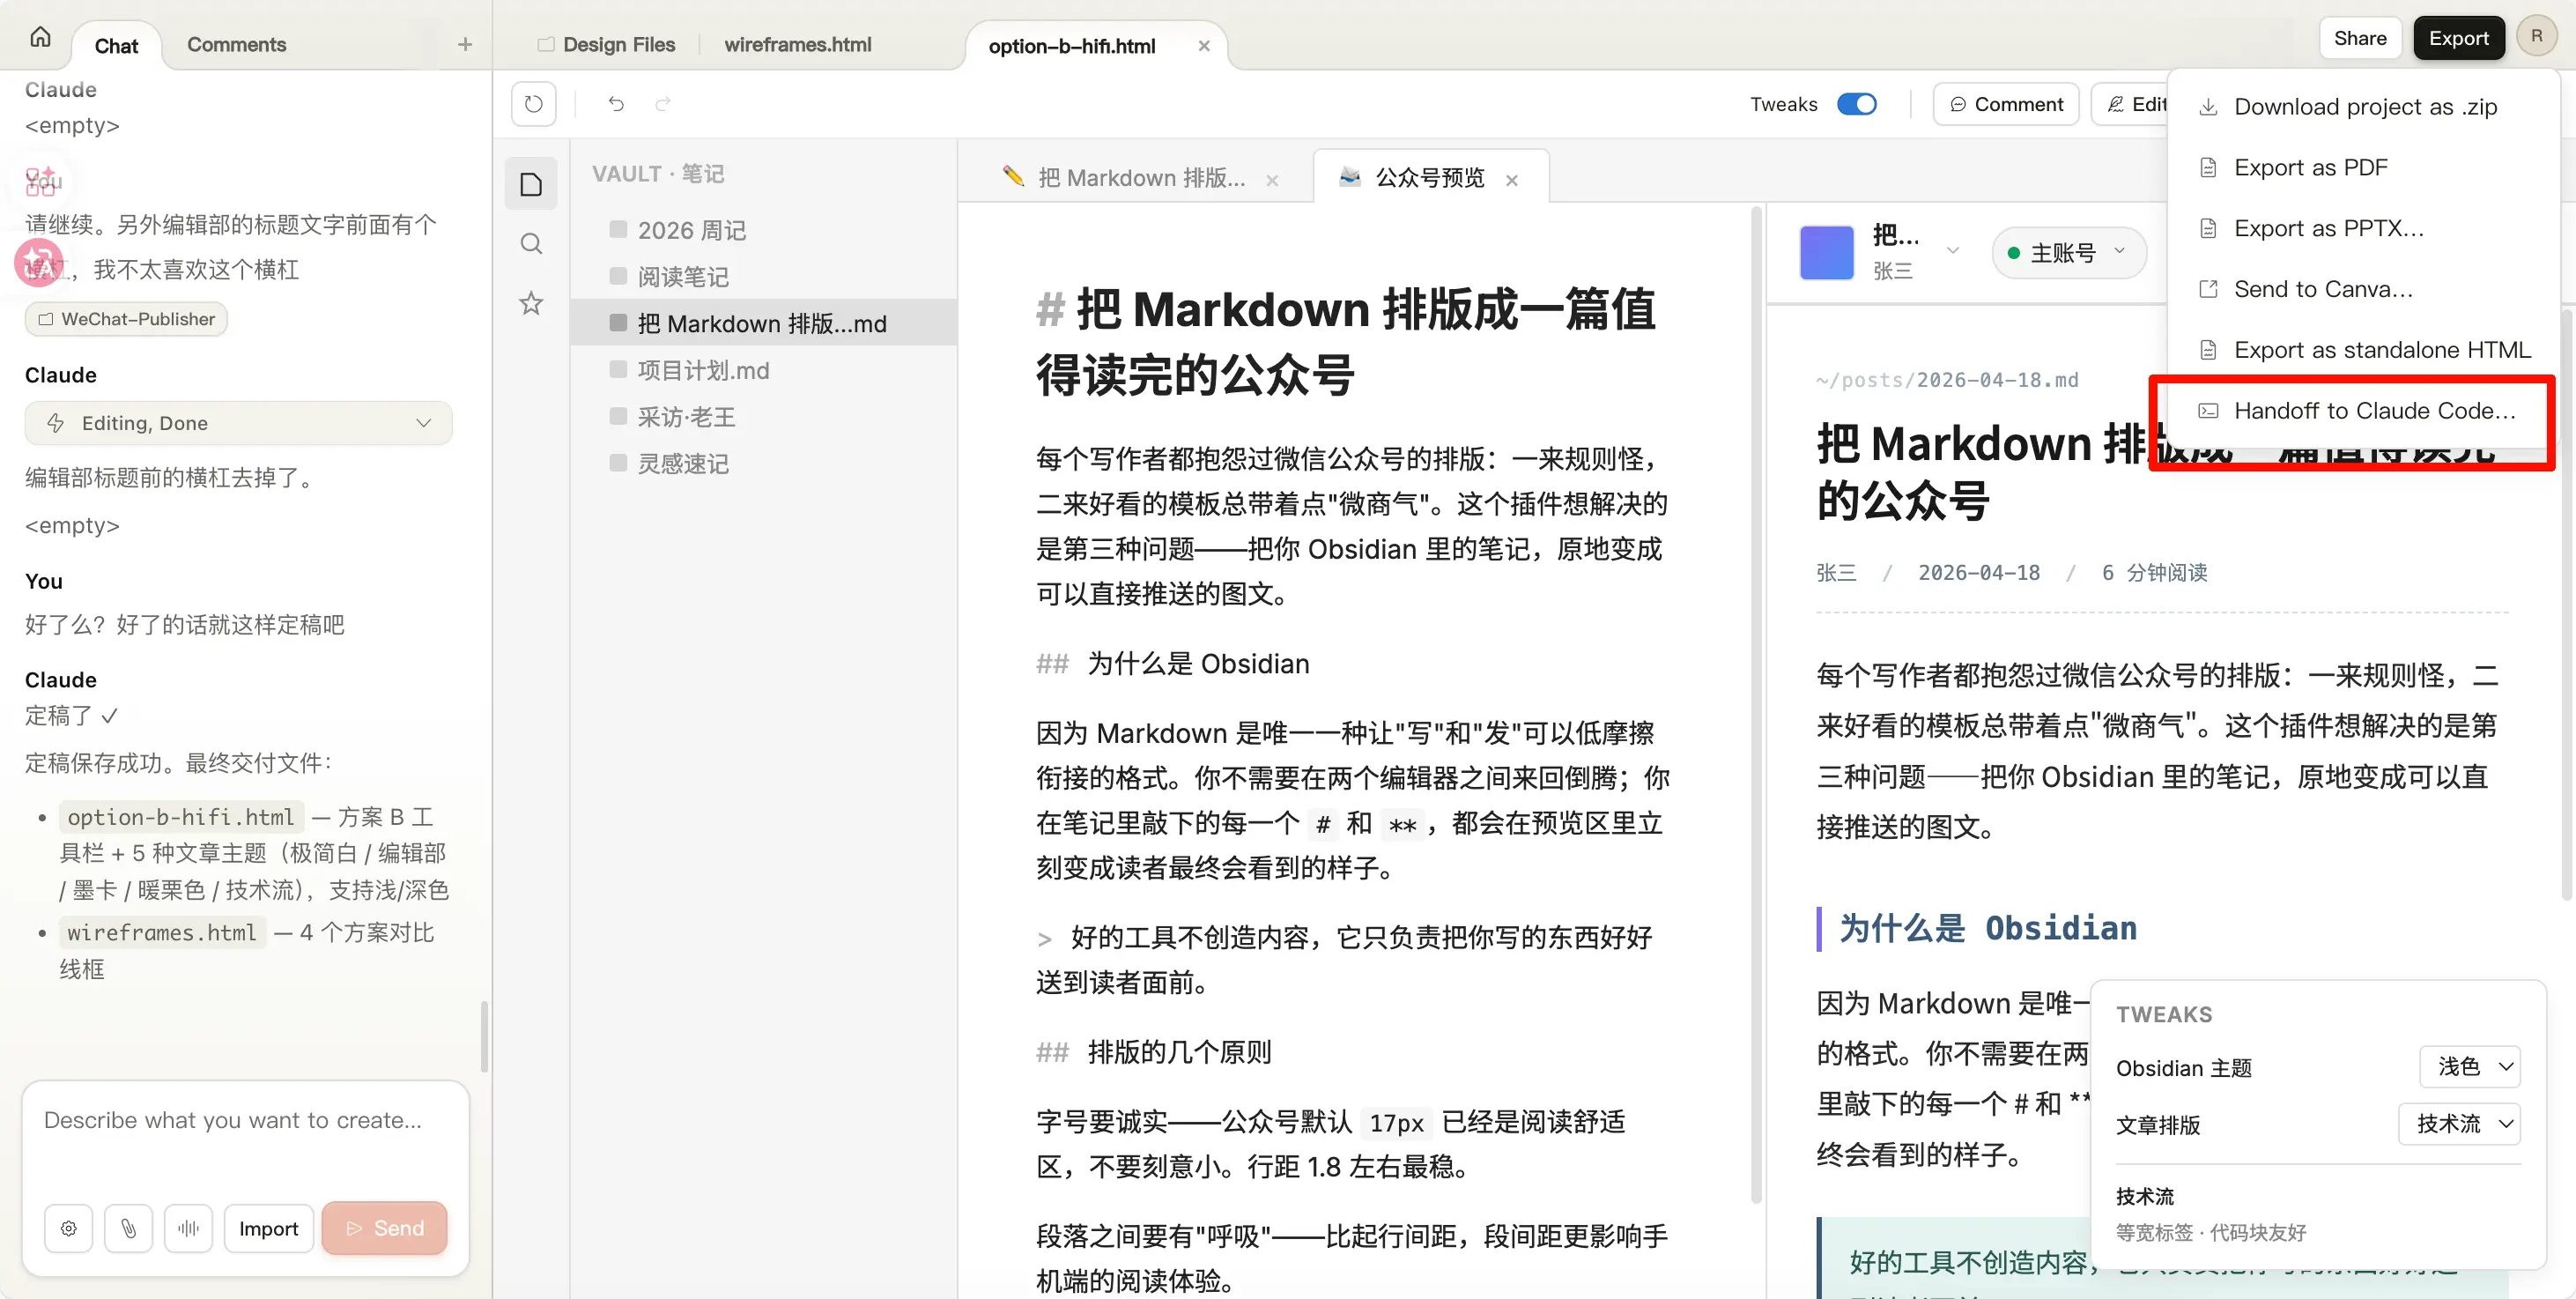The height and width of the screenshot is (1299, 2576).
Task: Open chat settings gear icon
Action: point(69,1228)
